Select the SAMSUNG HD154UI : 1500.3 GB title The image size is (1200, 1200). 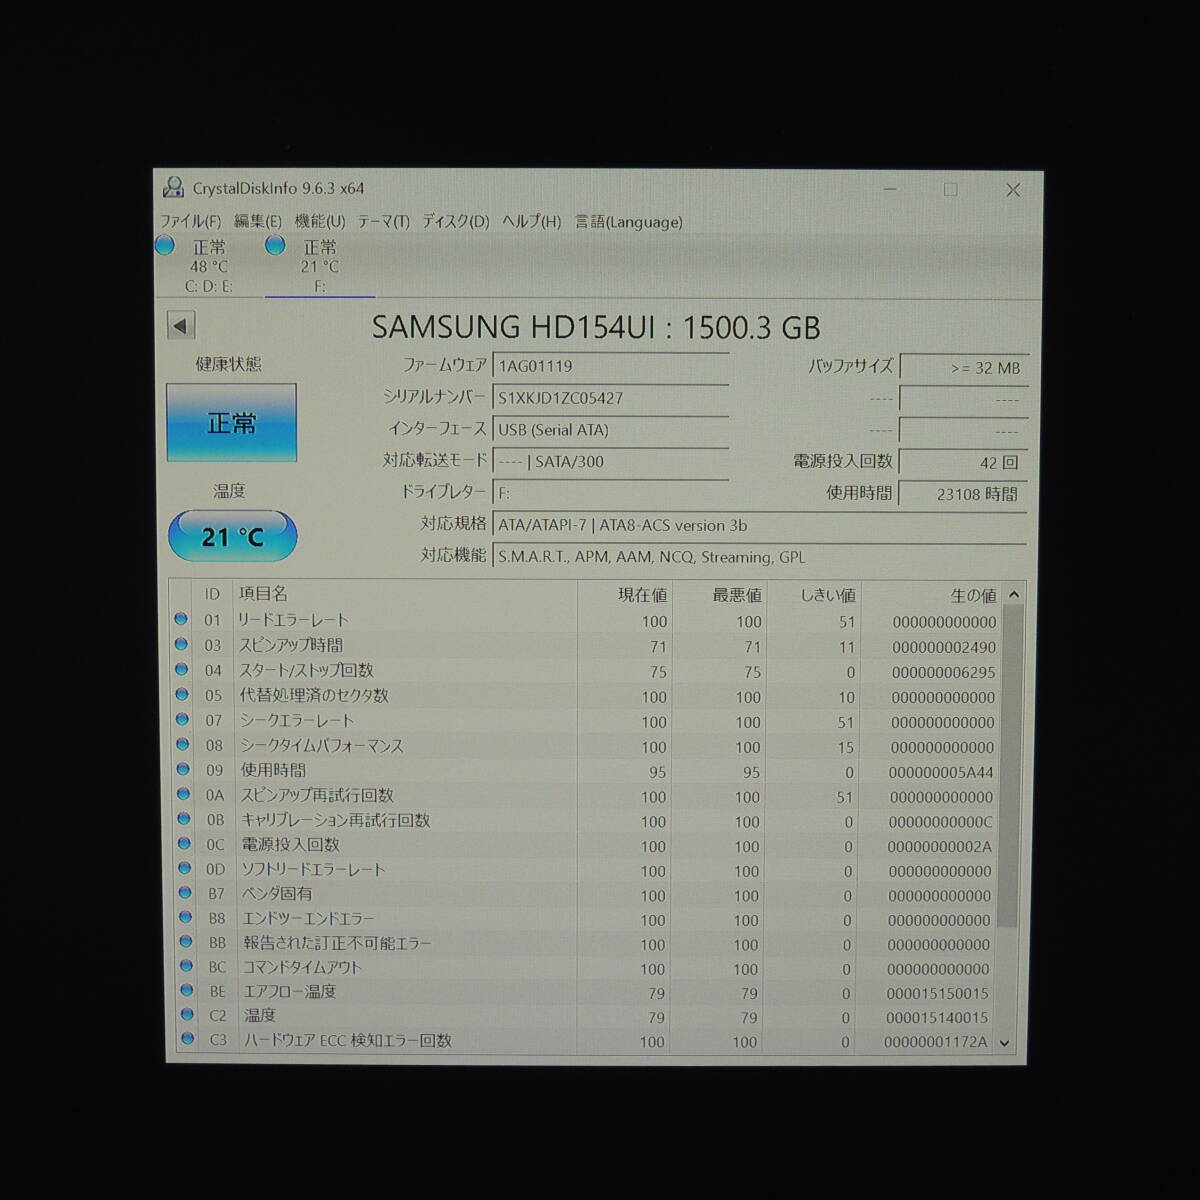click(x=596, y=327)
